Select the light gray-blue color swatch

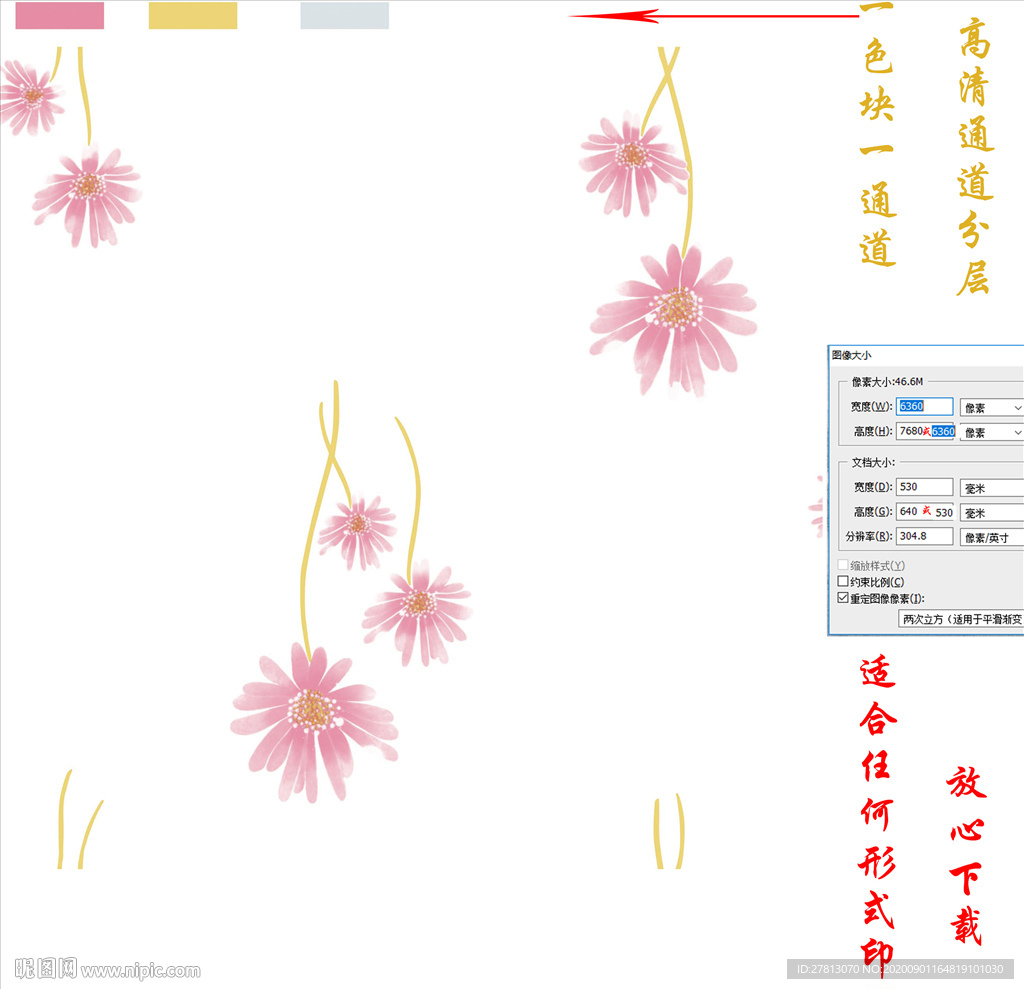(344, 17)
